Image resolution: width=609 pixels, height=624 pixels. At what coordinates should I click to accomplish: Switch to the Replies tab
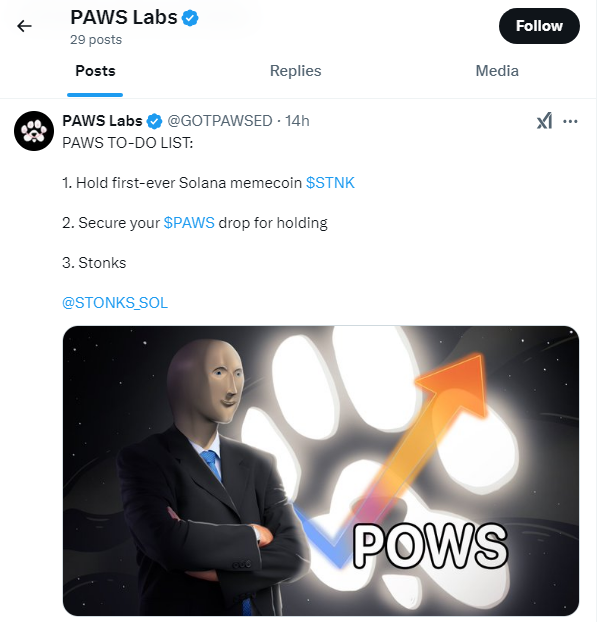295,71
